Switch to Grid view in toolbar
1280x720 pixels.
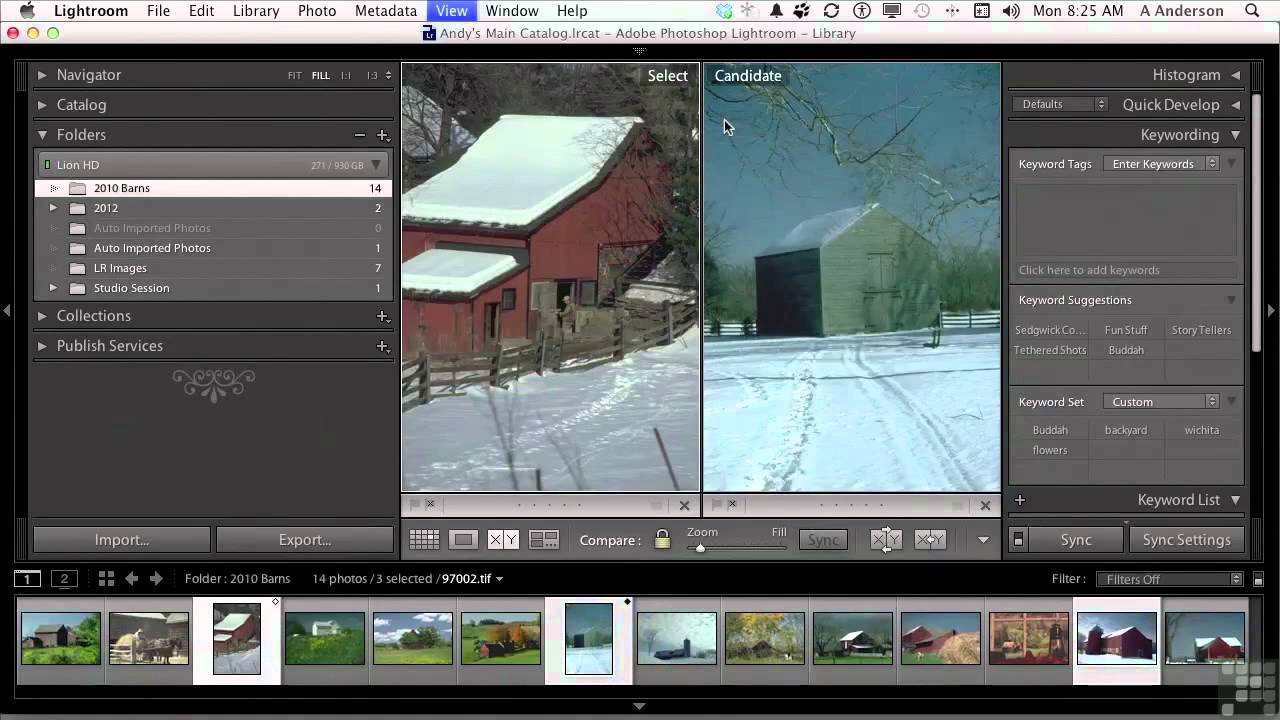[x=424, y=540]
